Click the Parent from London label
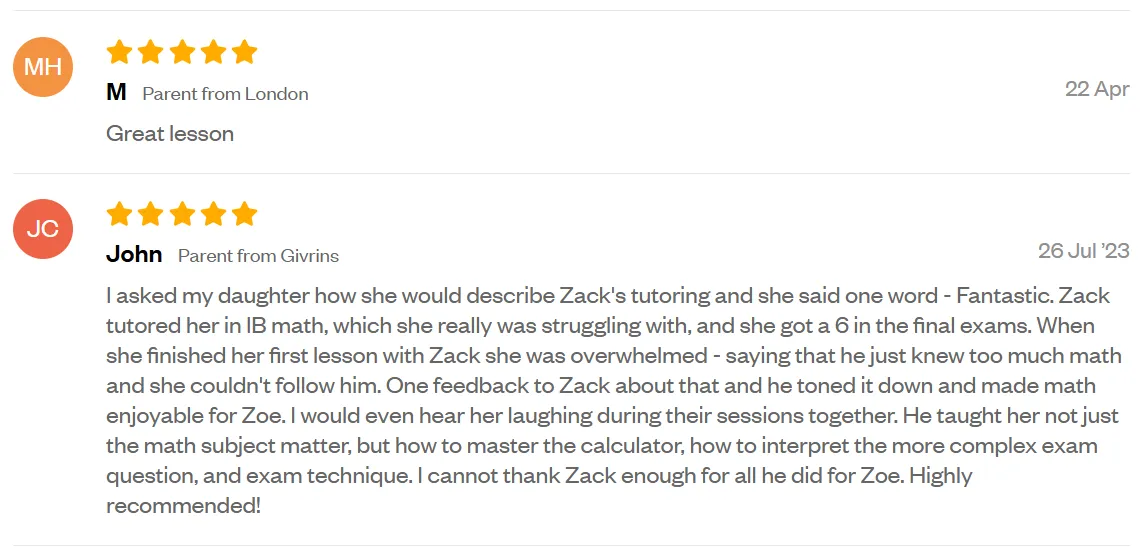The image size is (1147, 551). 225,94
